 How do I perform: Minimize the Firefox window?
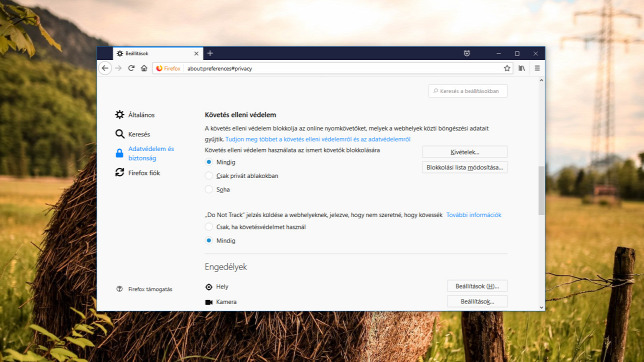click(499, 53)
